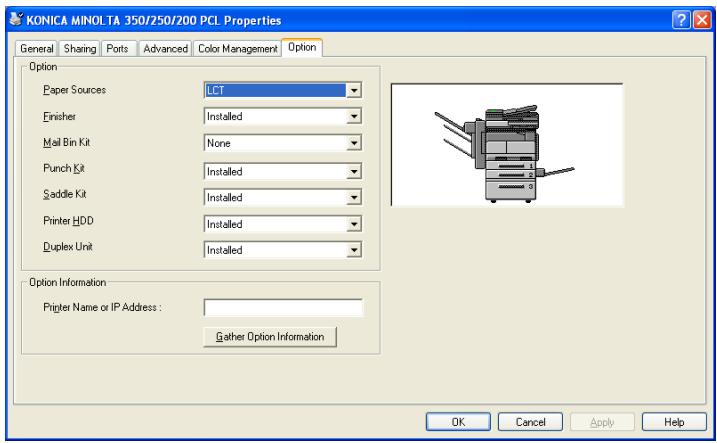717x443 pixels.
Task: Switch to the Ports tab
Action: point(118,48)
